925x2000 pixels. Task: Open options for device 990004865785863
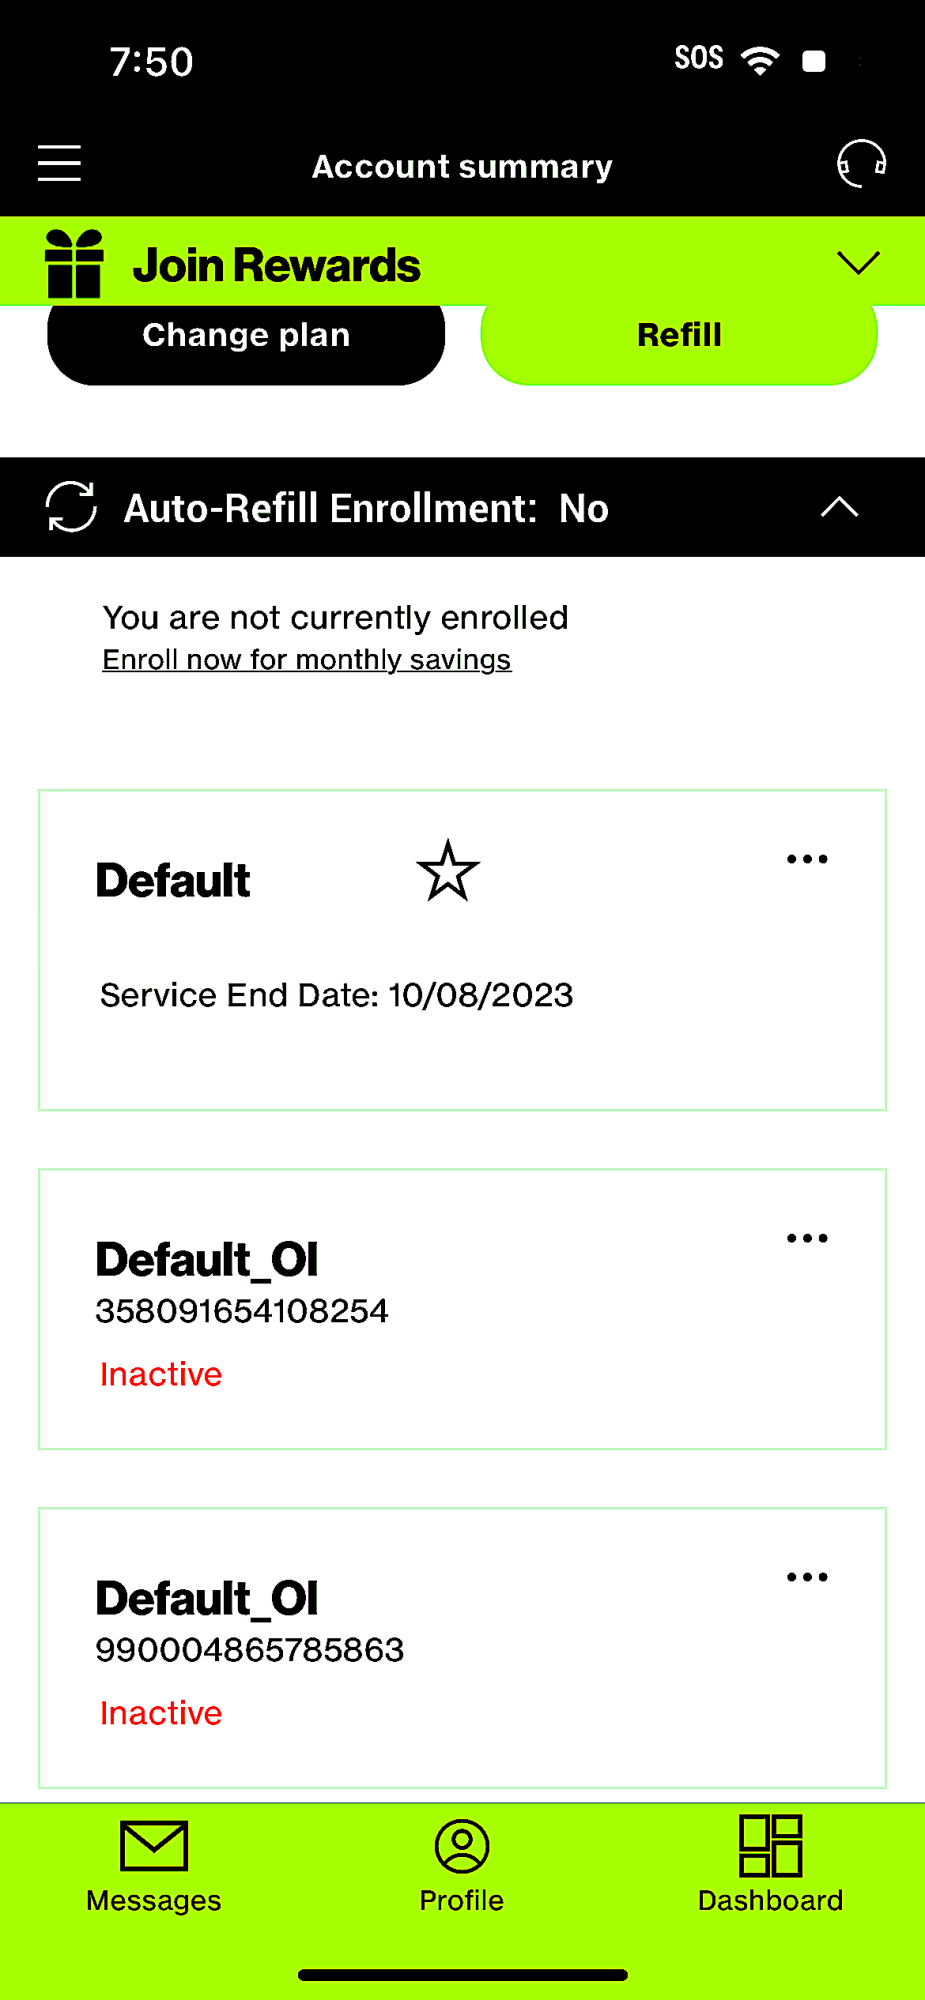click(x=807, y=1577)
